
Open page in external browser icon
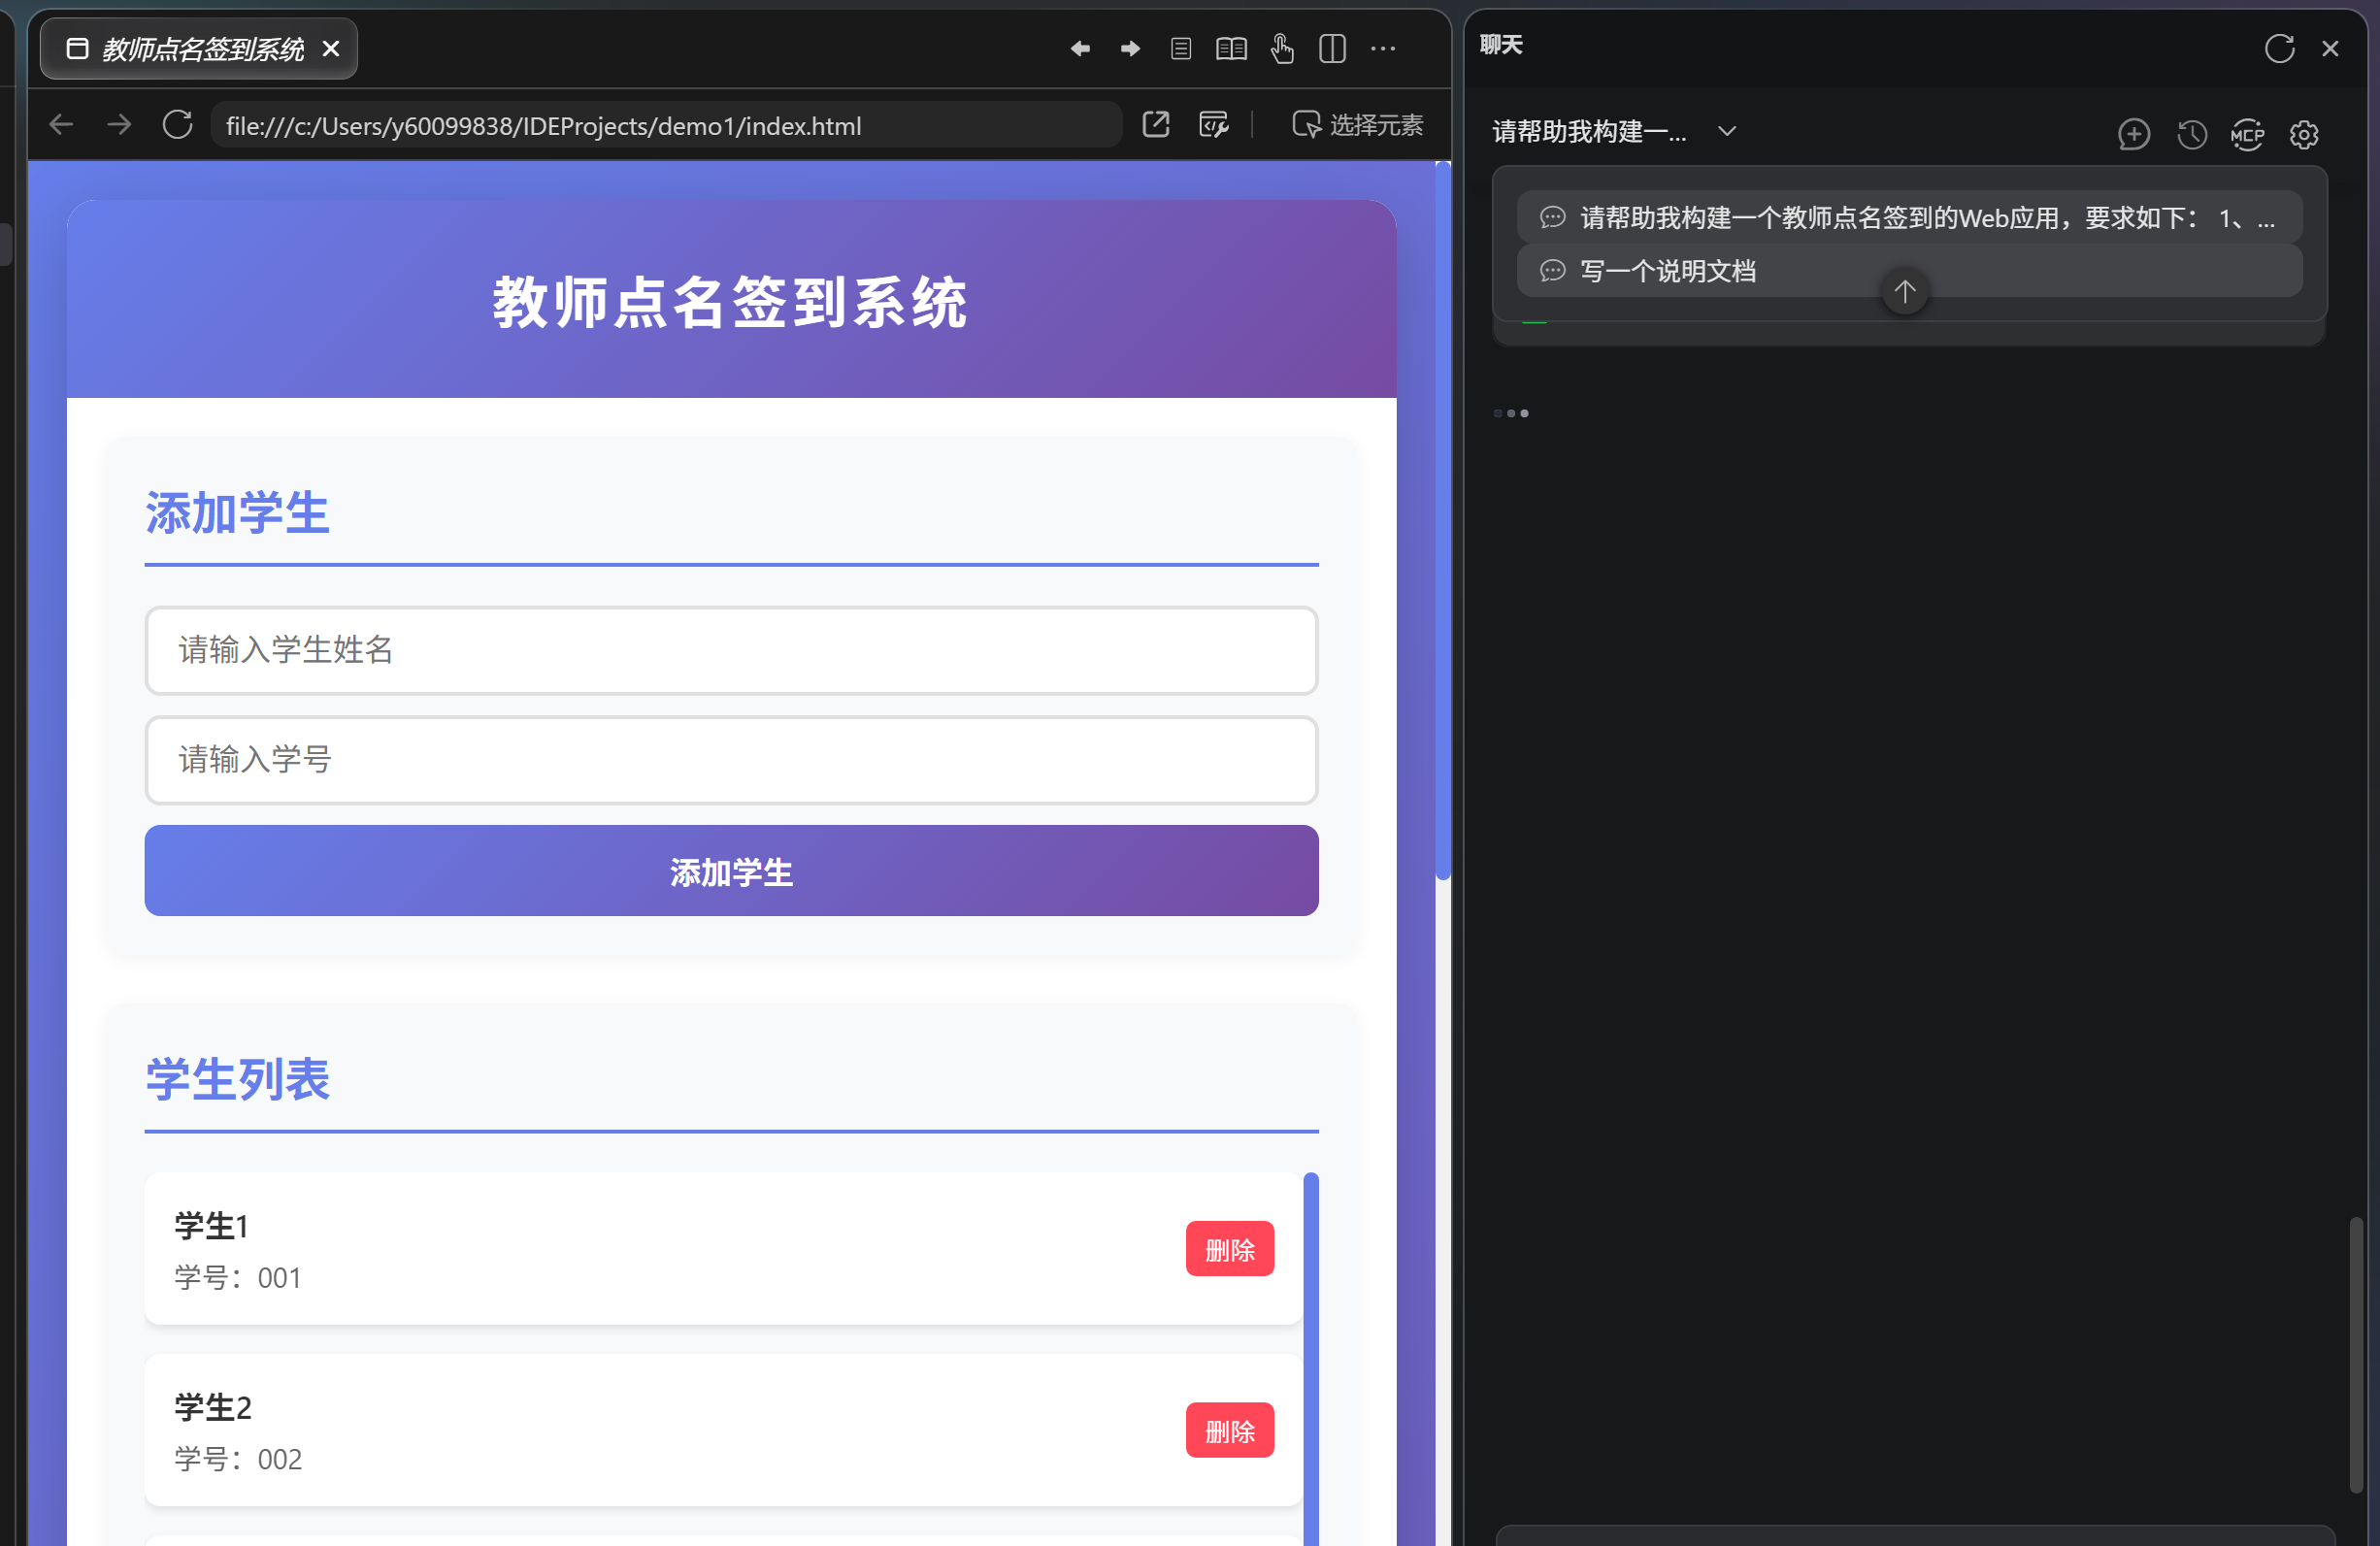1155,124
